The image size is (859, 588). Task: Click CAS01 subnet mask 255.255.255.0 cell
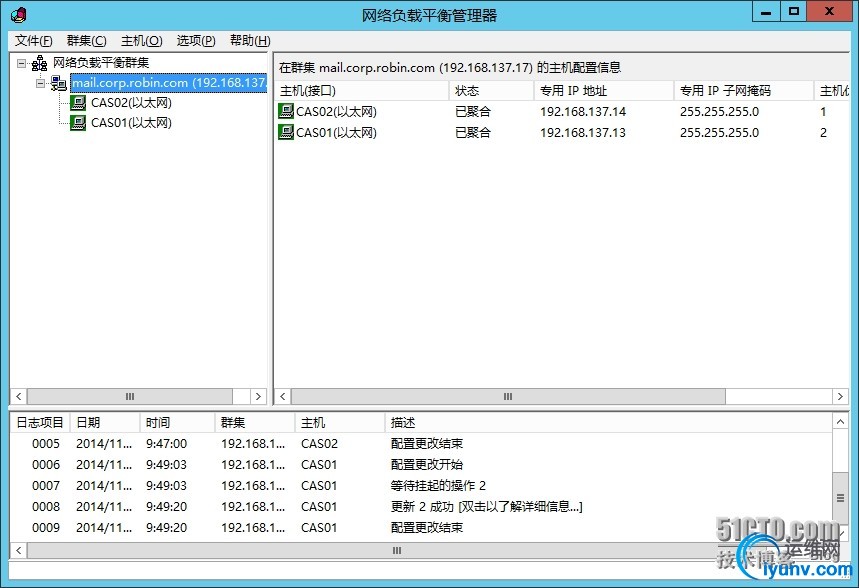(x=719, y=133)
